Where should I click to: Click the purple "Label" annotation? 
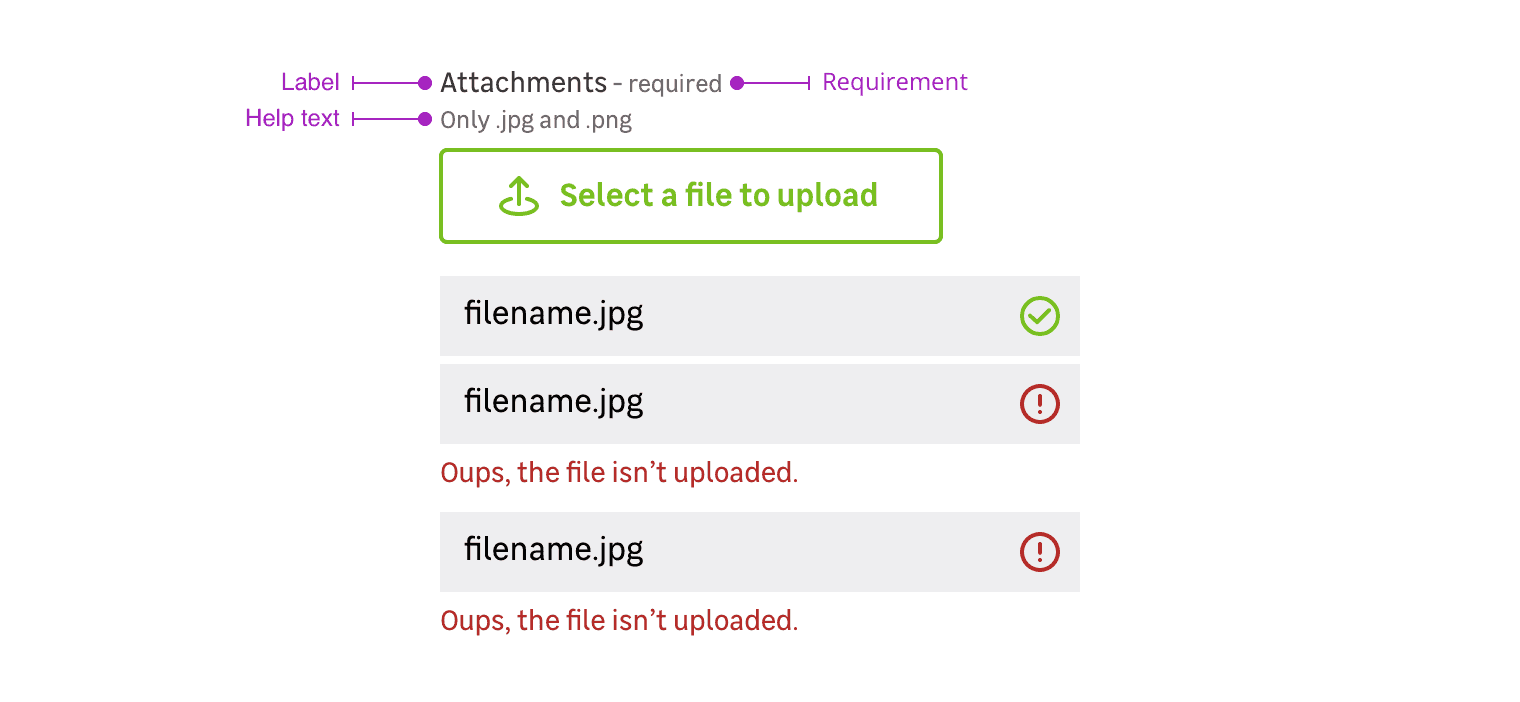pos(310,82)
